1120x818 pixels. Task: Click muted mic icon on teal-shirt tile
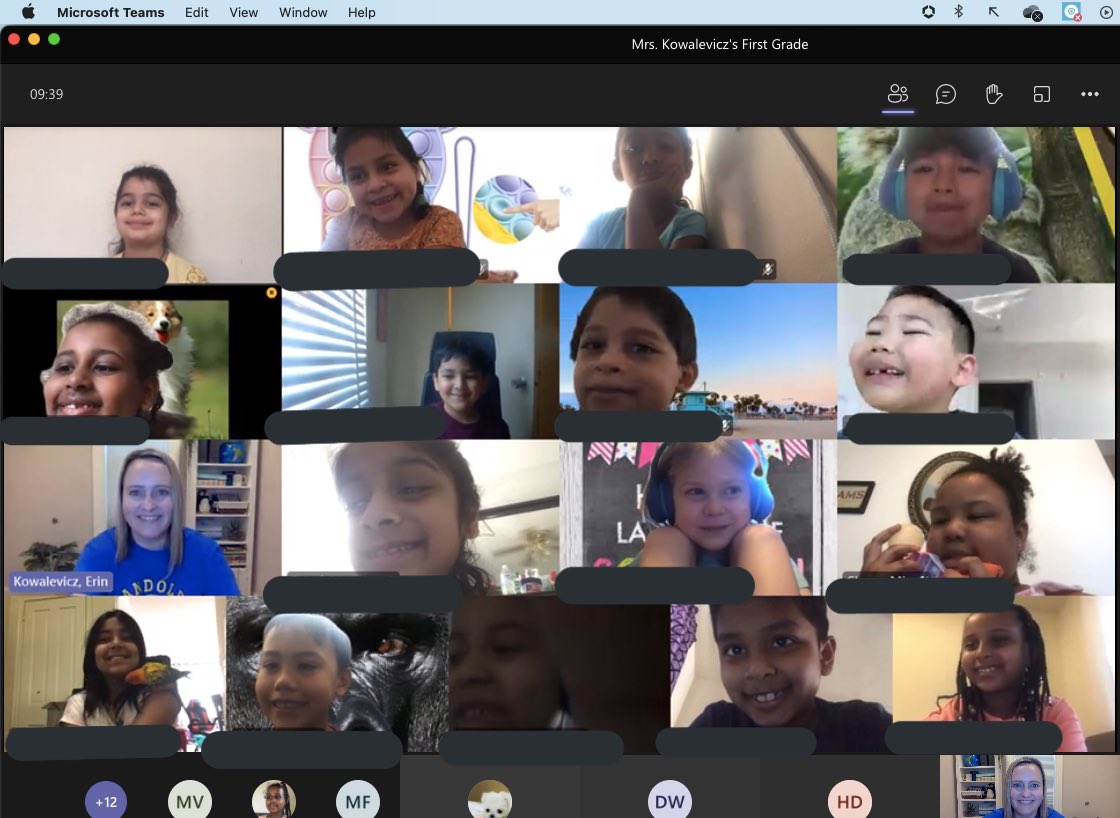pos(767,269)
